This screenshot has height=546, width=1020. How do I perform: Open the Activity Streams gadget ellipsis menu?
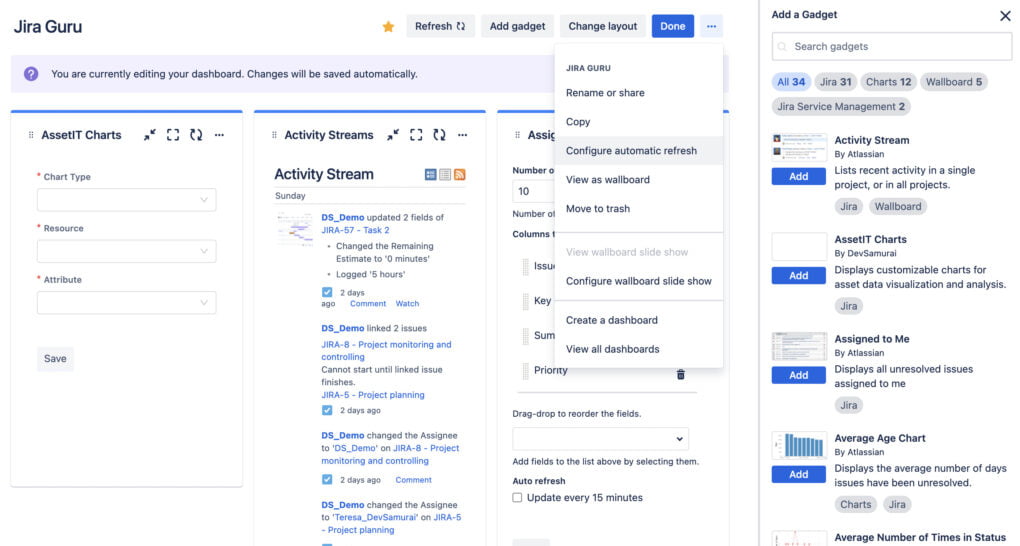463,135
